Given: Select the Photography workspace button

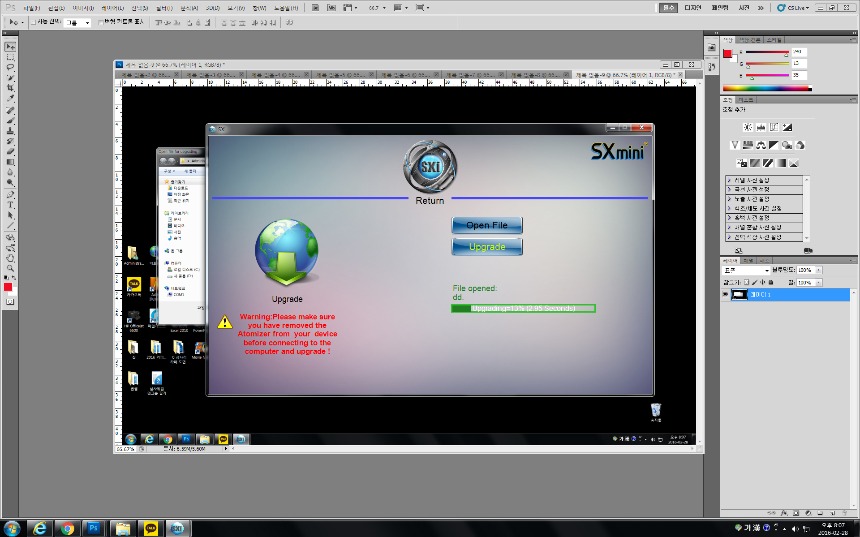Looking at the screenshot, I should (x=744, y=8).
